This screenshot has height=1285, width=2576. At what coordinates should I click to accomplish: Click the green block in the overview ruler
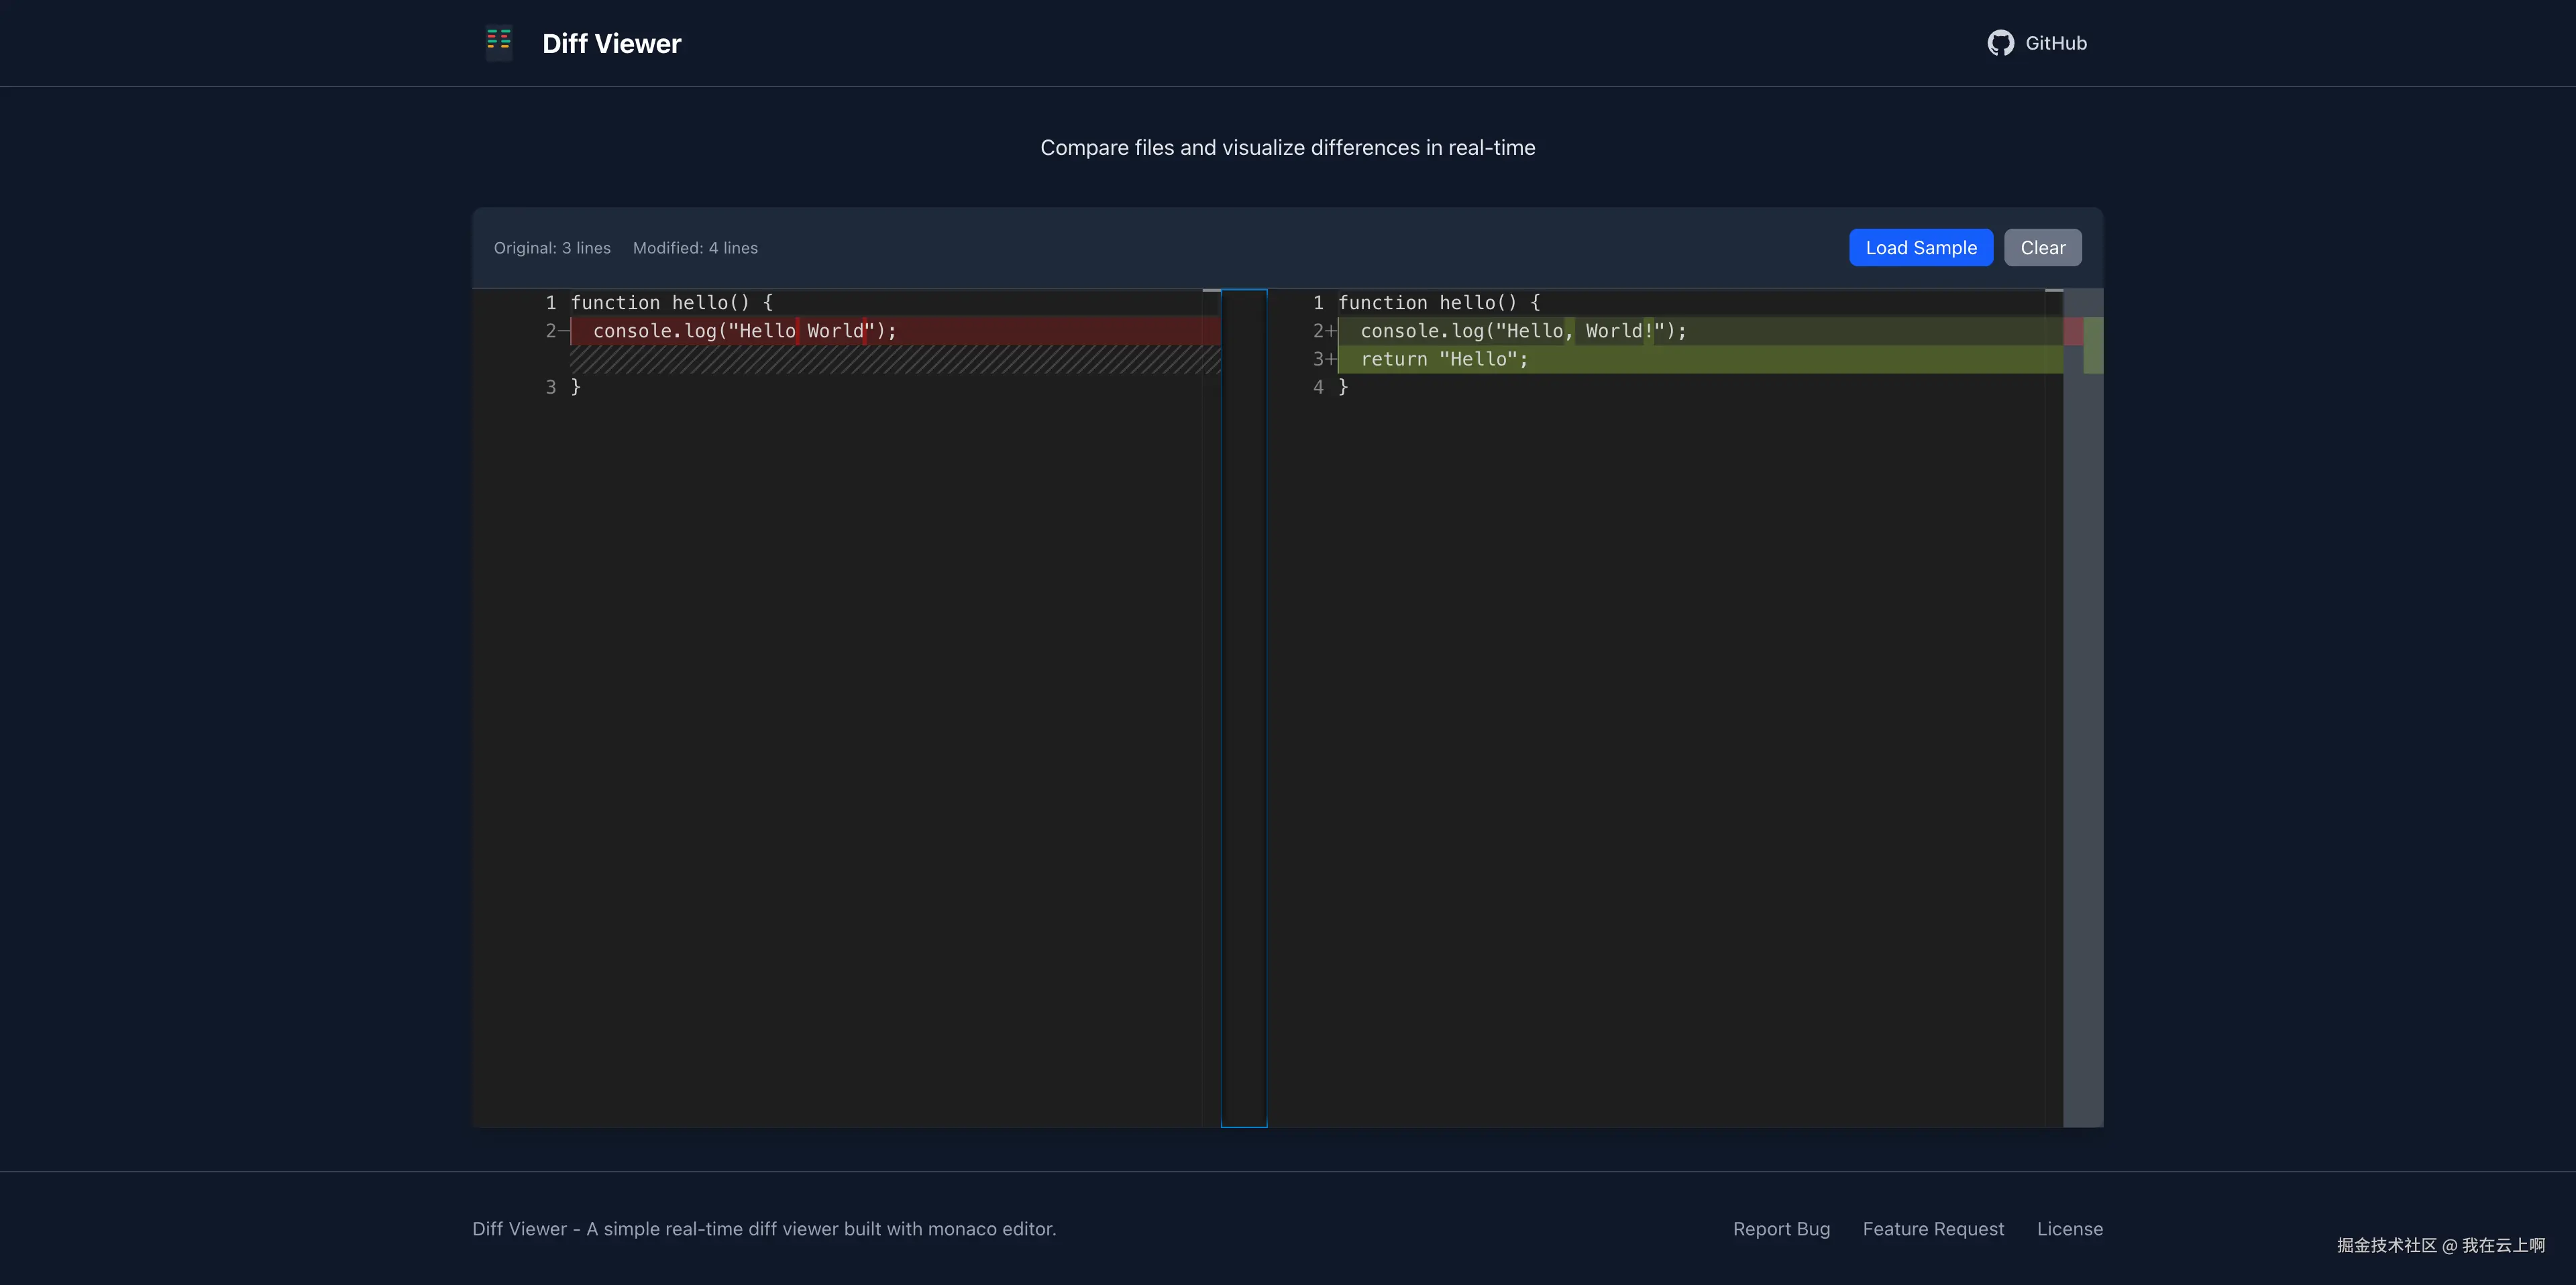coord(2093,345)
